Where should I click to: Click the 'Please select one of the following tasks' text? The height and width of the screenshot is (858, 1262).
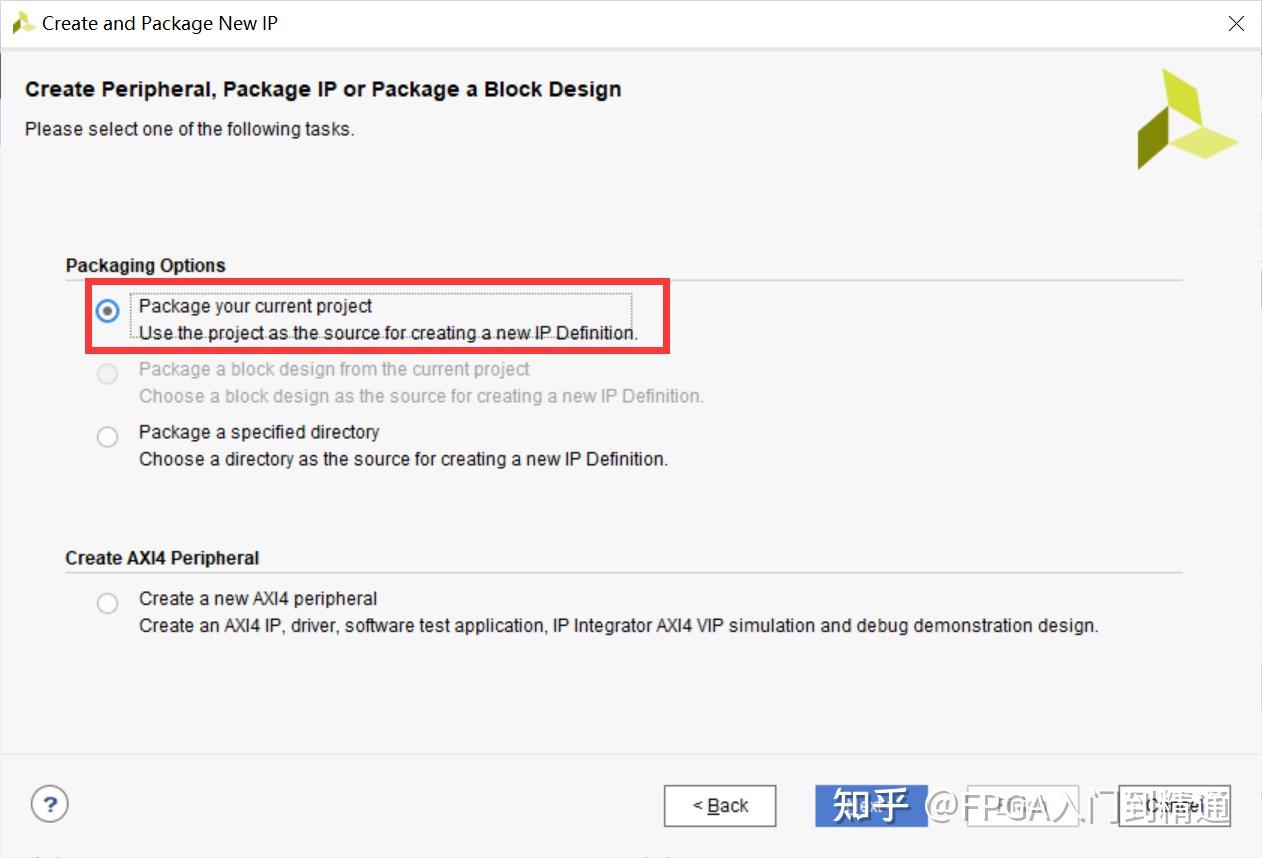(189, 129)
